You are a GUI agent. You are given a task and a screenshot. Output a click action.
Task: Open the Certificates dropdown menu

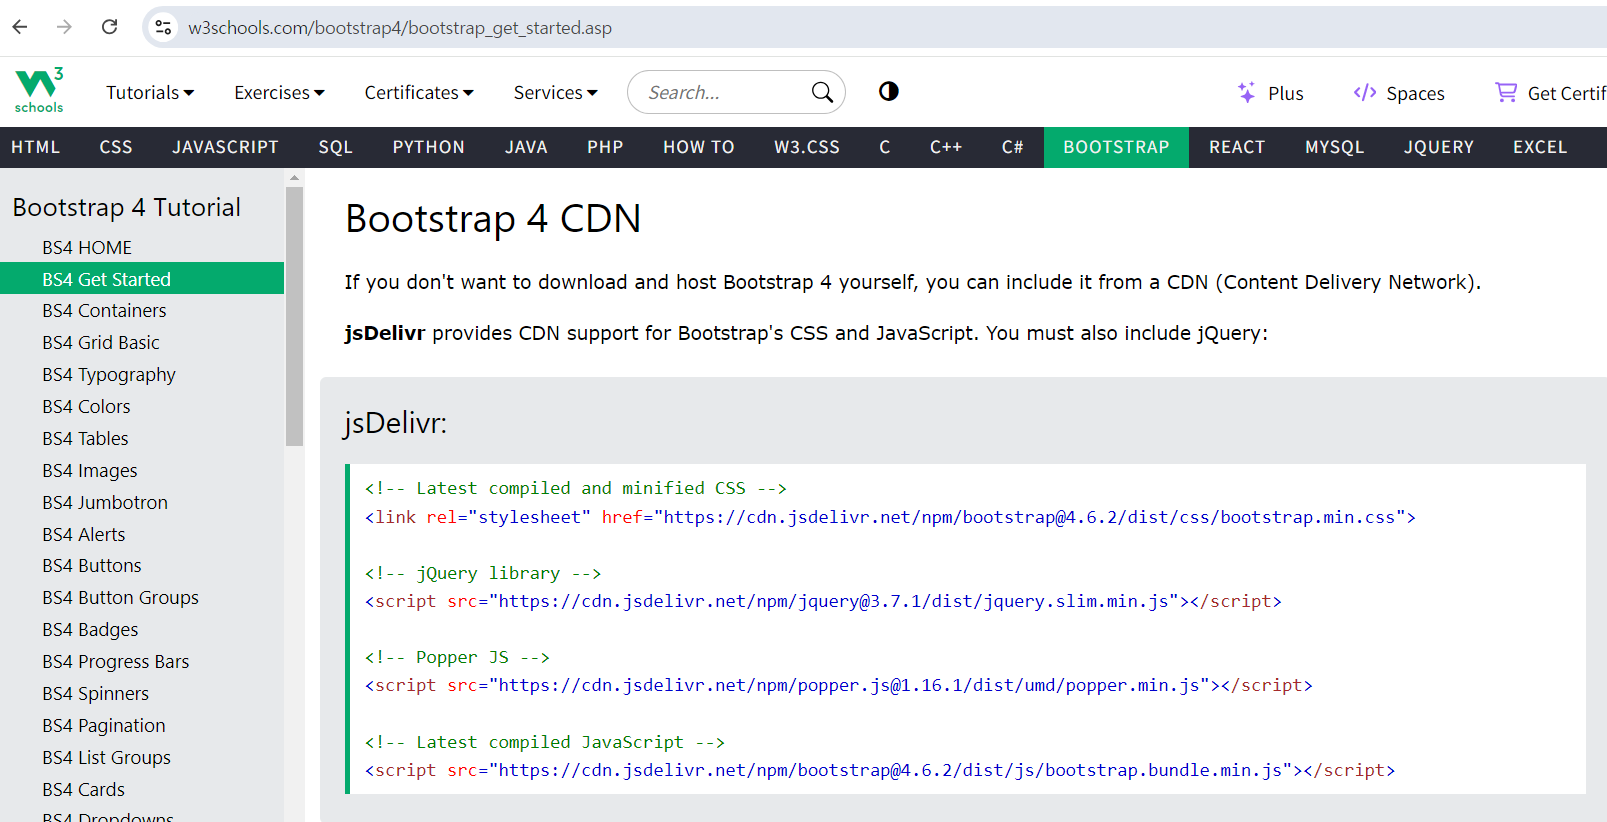point(419,92)
